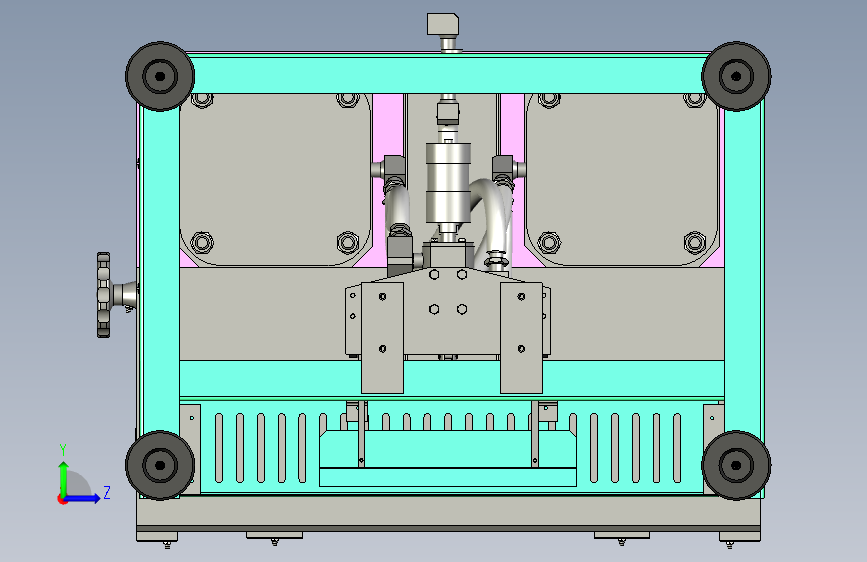Select the left vertical mounting bracket plate
Image resolution: width=867 pixels, height=562 pixels.
(x=382, y=338)
